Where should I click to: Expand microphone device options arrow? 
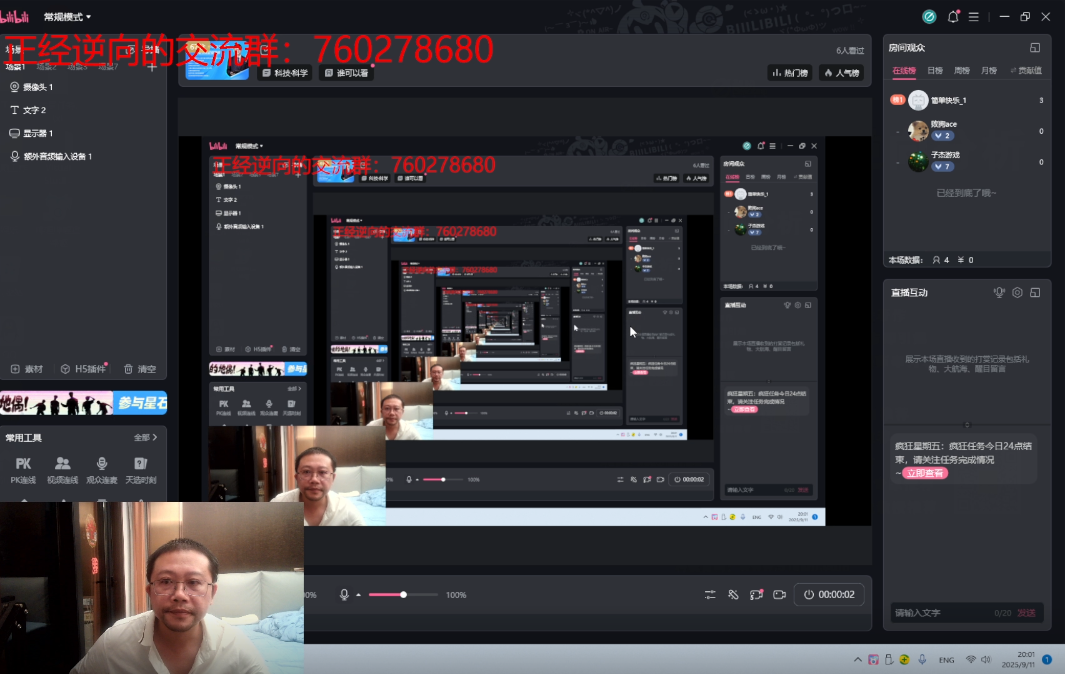pos(358,596)
